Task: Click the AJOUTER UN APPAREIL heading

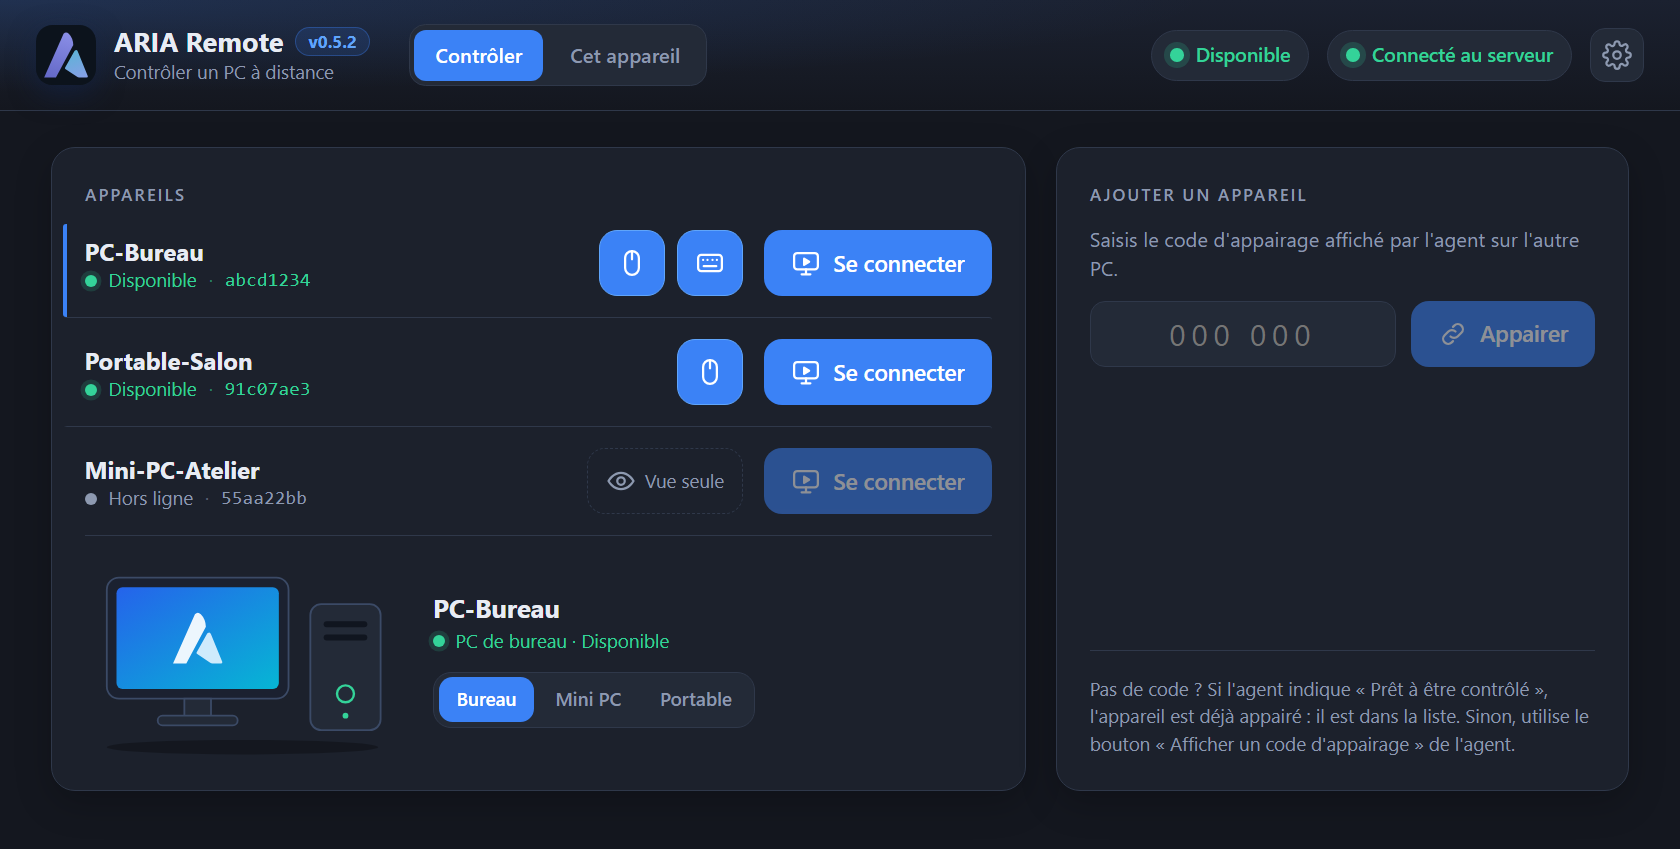Action: [x=1198, y=195]
